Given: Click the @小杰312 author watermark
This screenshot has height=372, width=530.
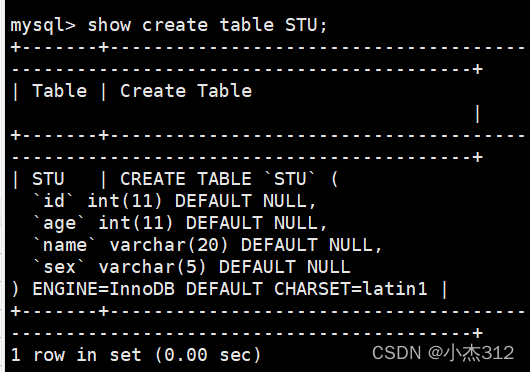Looking at the screenshot, I should 471,353.
